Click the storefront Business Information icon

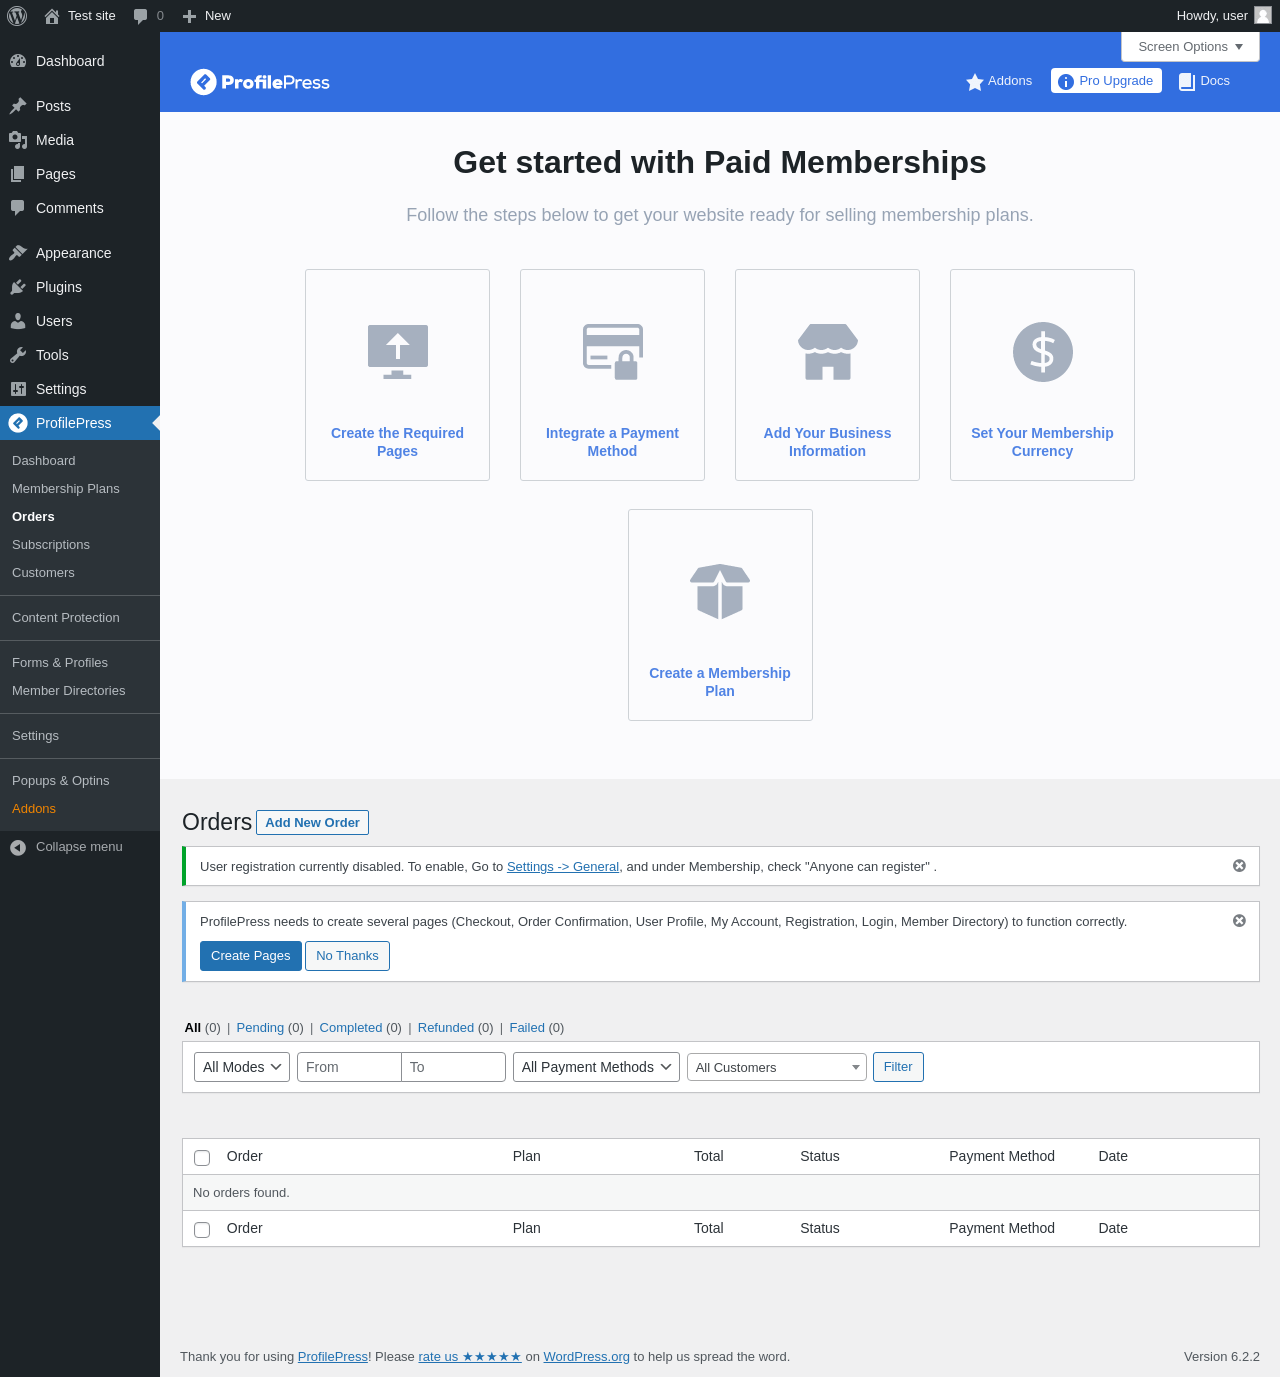click(x=827, y=352)
